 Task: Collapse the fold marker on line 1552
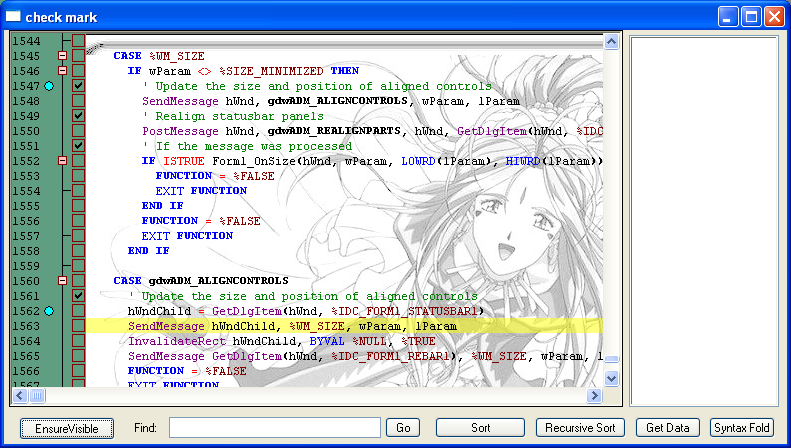coord(63,161)
